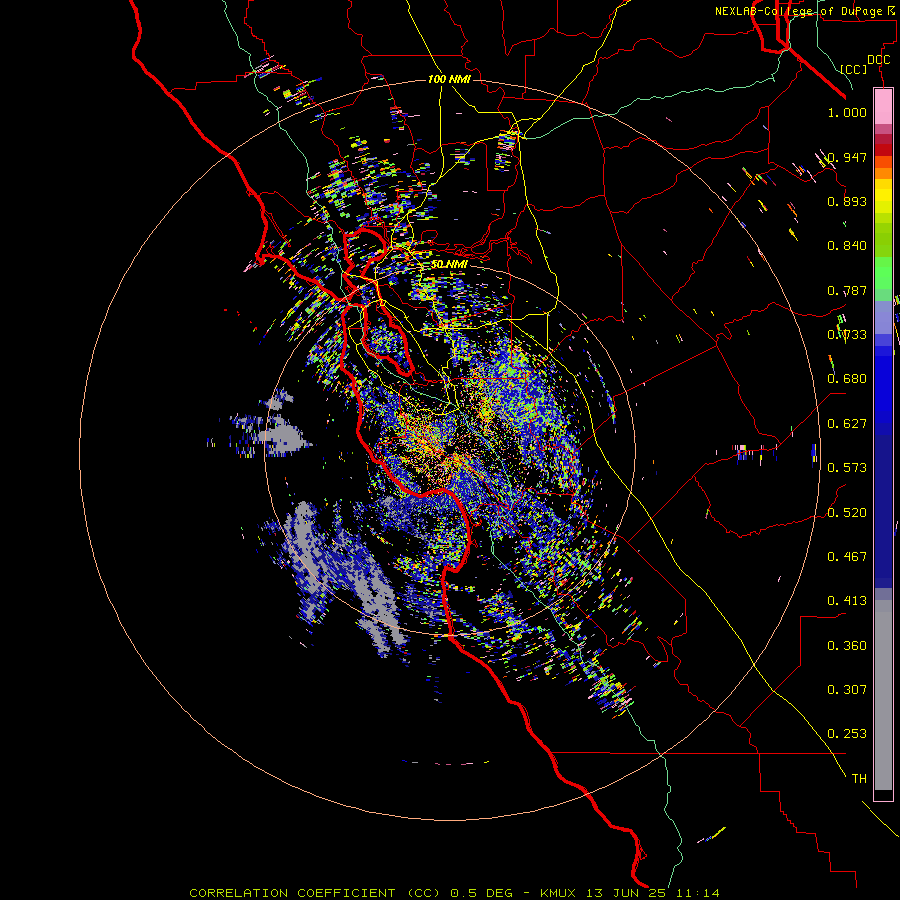The image size is (900, 900).
Task: Select the 0.307 scale value
Action: pos(847,690)
